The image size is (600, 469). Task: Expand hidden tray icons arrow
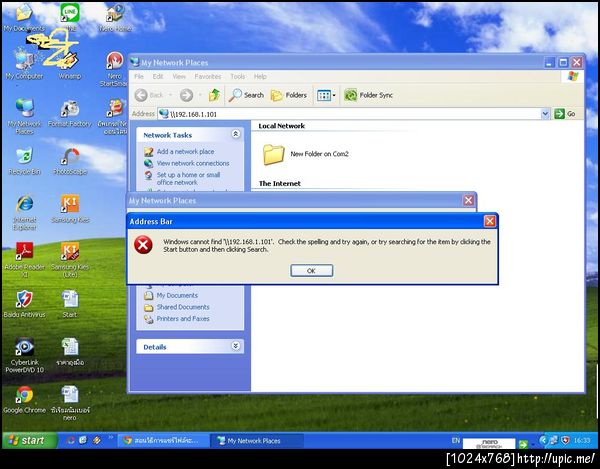tap(543, 440)
